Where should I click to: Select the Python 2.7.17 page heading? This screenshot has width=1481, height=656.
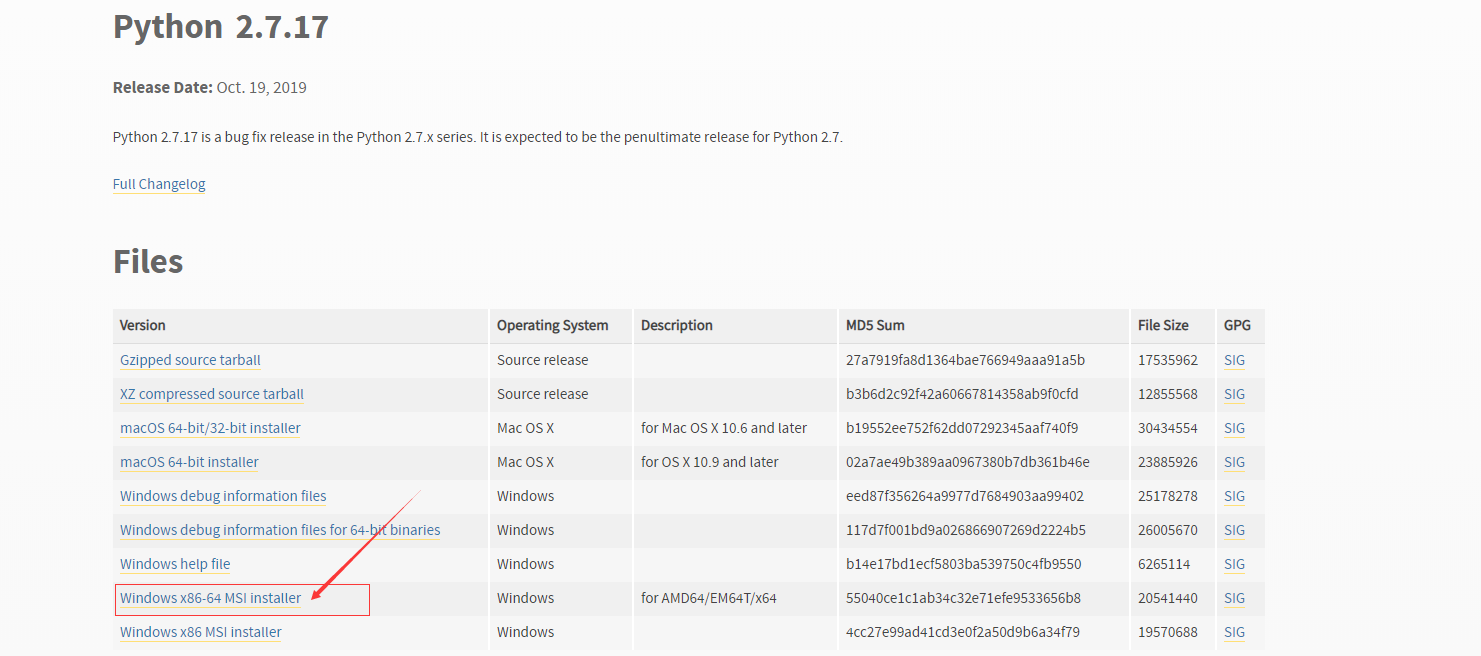click(x=221, y=27)
